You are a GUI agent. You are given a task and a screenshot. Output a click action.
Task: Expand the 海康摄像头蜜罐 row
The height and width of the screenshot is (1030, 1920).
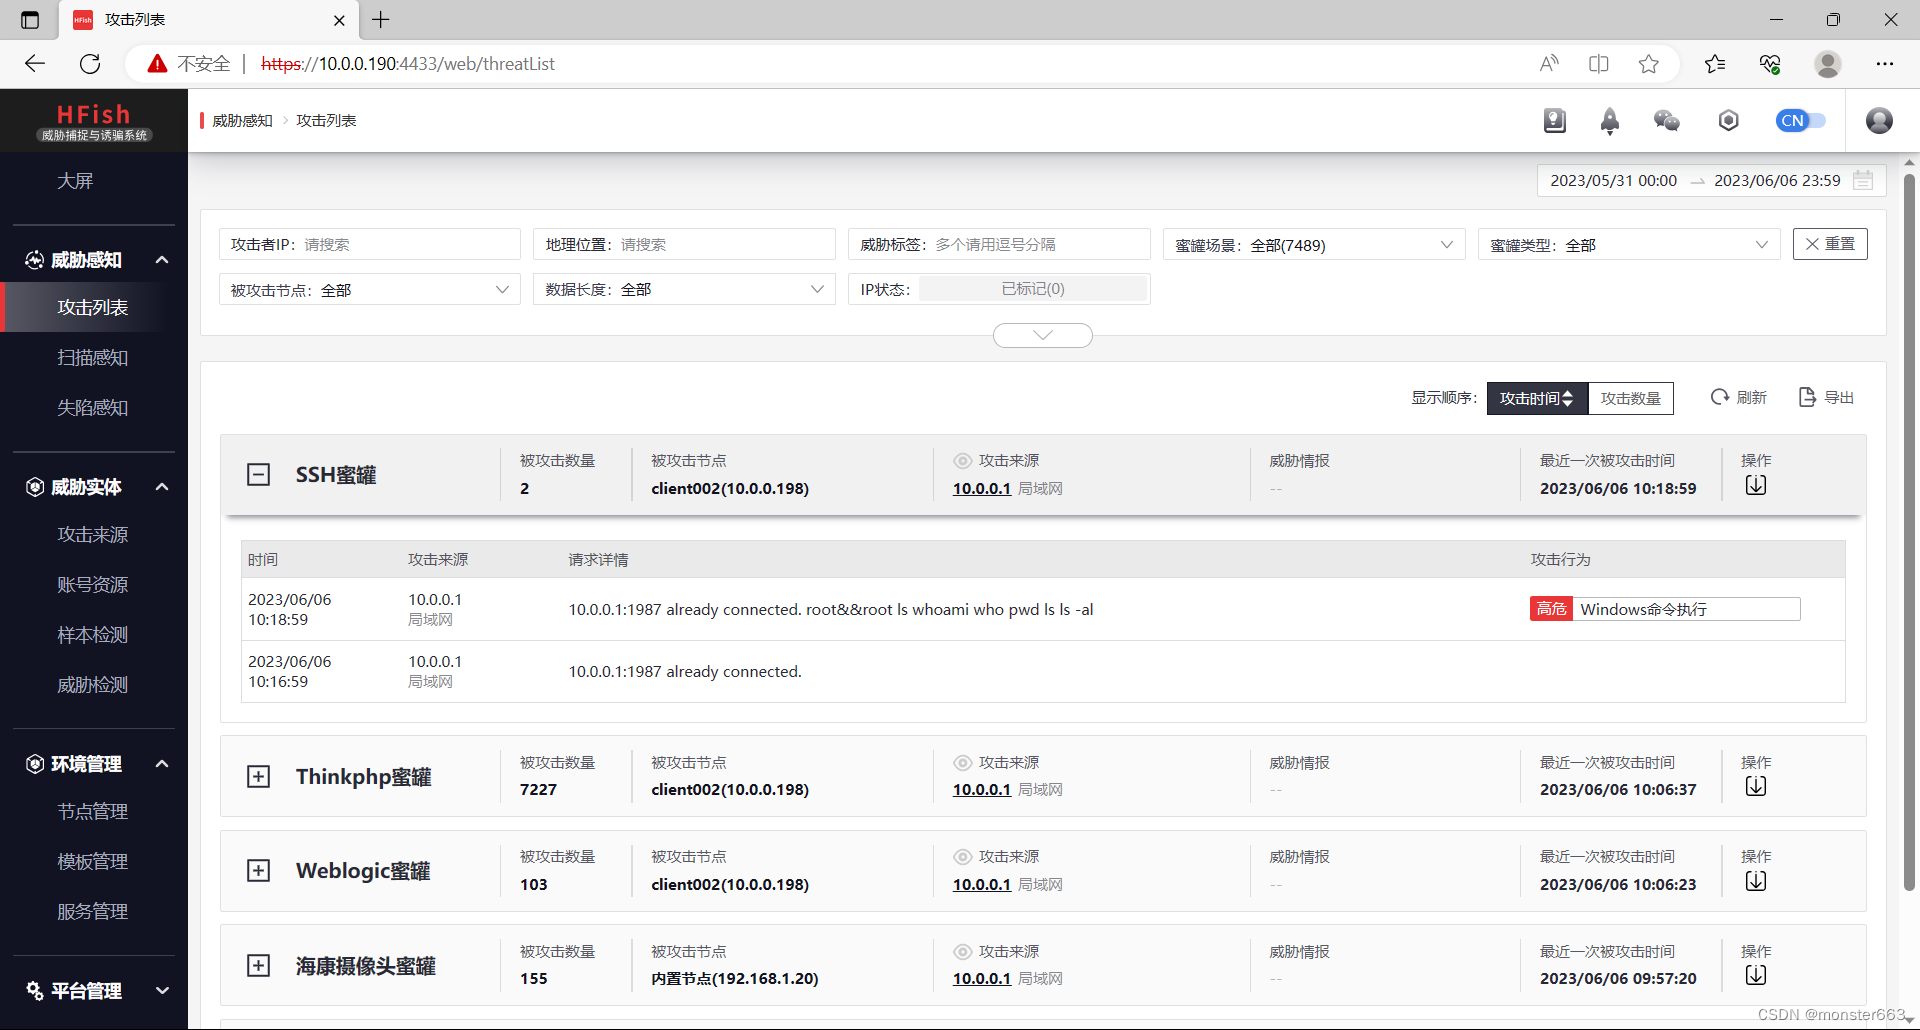coord(259,966)
